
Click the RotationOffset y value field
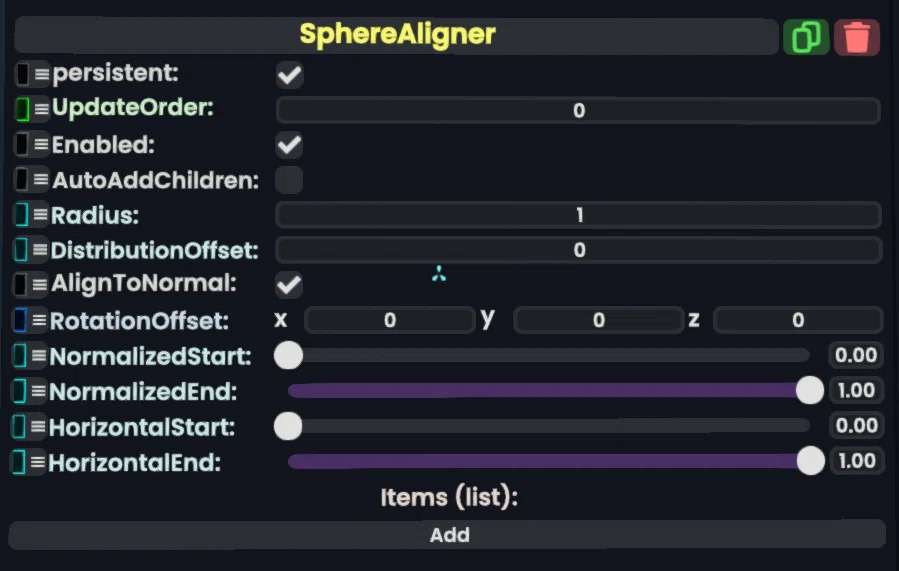[x=598, y=320]
